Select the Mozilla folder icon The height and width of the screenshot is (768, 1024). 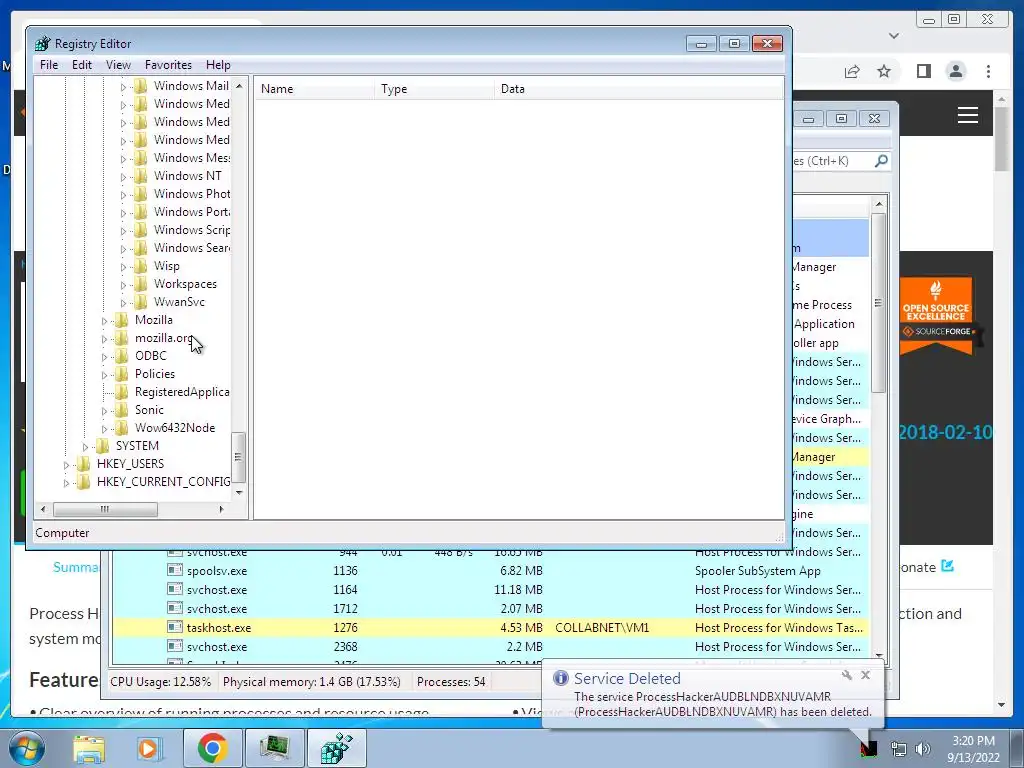coord(121,320)
